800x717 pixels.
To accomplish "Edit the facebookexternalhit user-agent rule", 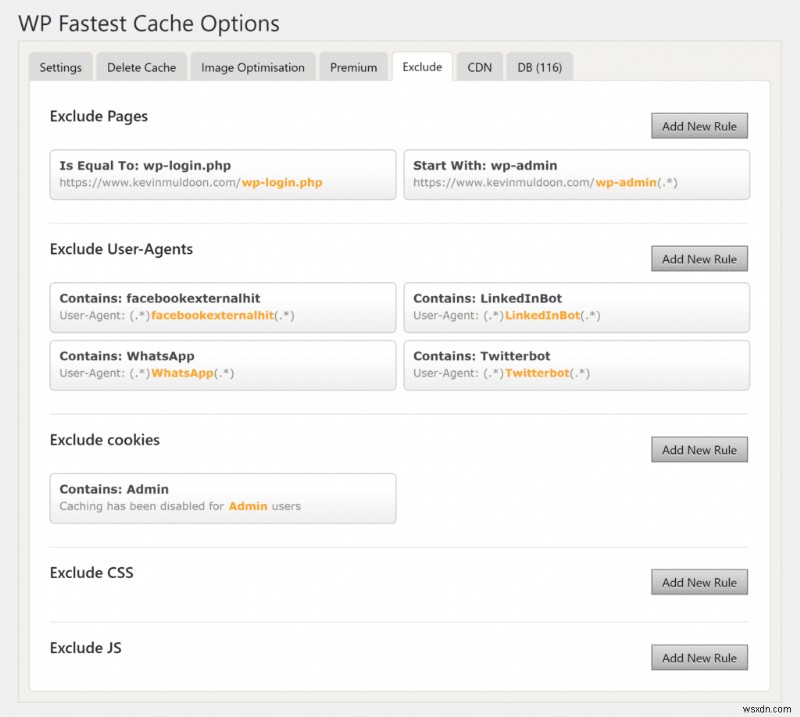I will pos(222,307).
